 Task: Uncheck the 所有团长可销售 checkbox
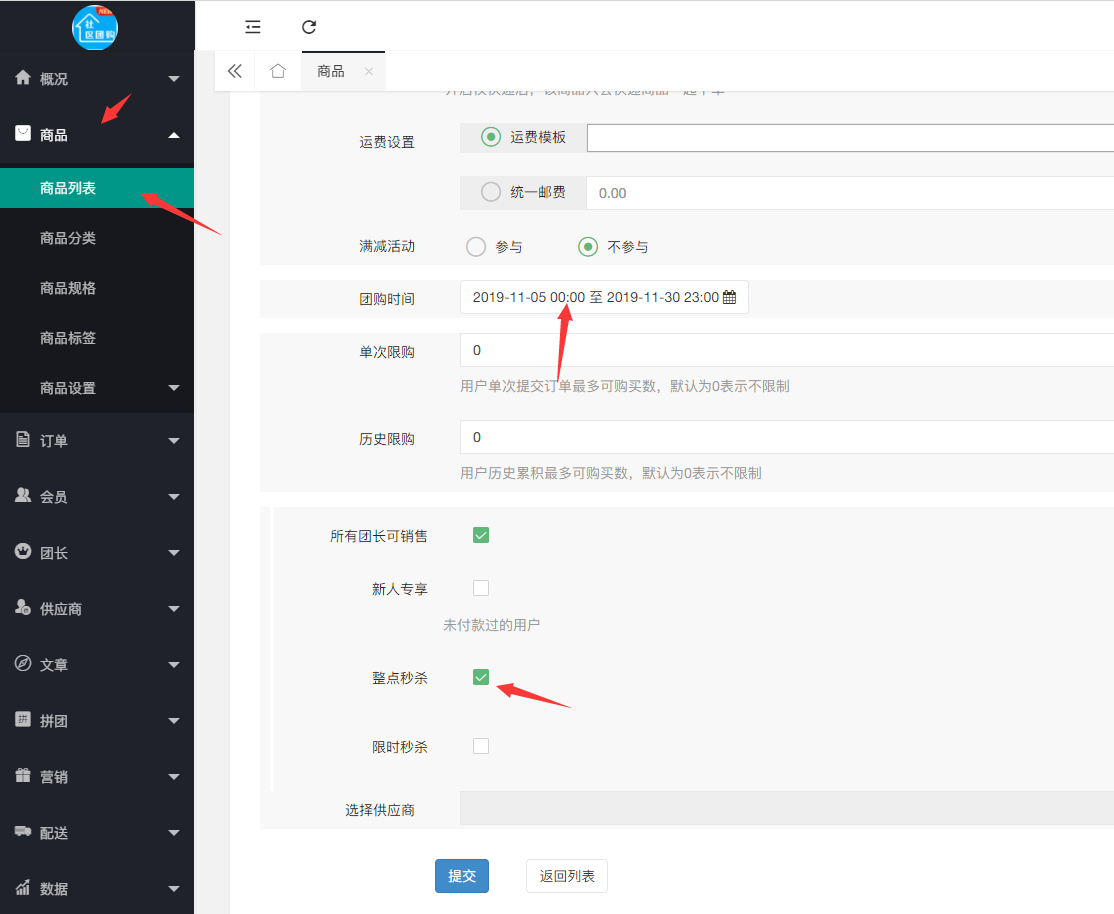point(481,535)
